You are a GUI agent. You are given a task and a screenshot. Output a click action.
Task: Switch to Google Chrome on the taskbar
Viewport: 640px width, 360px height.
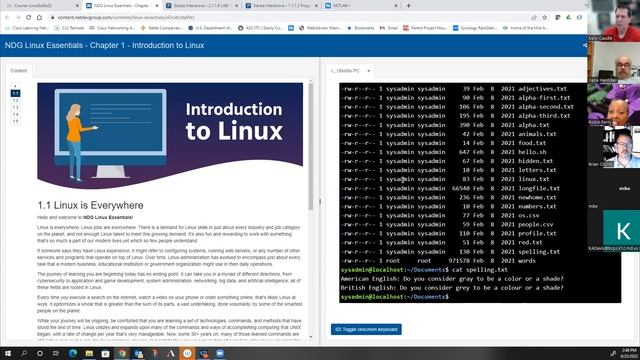pos(122,353)
